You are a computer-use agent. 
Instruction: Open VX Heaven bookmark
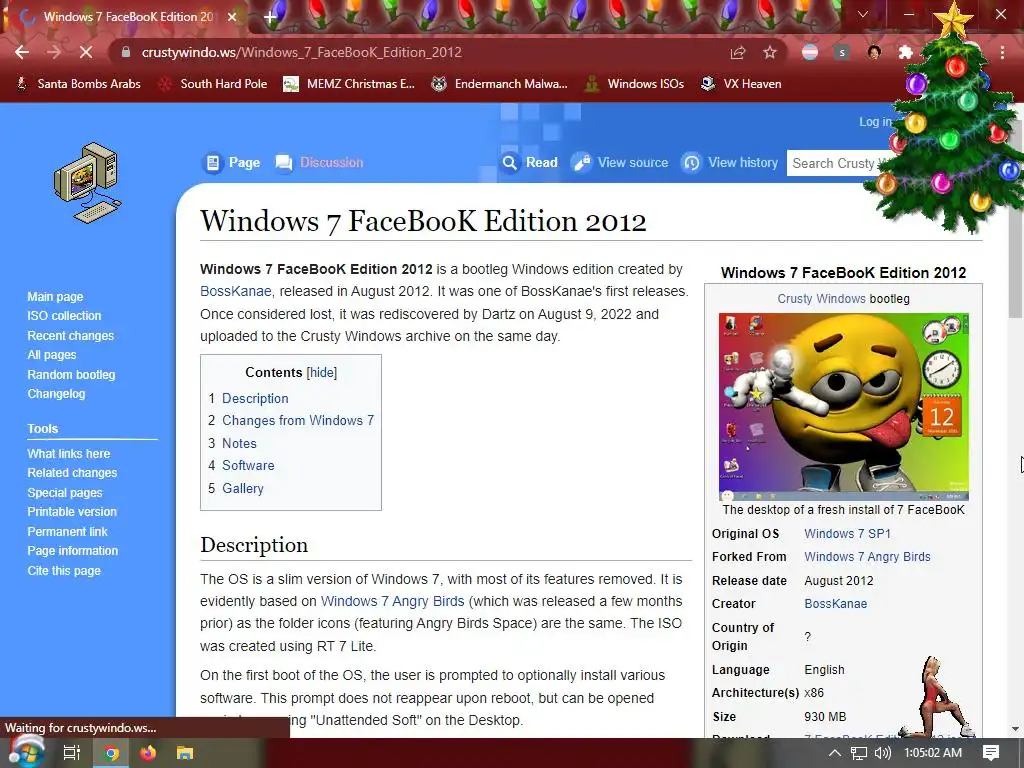tap(741, 84)
